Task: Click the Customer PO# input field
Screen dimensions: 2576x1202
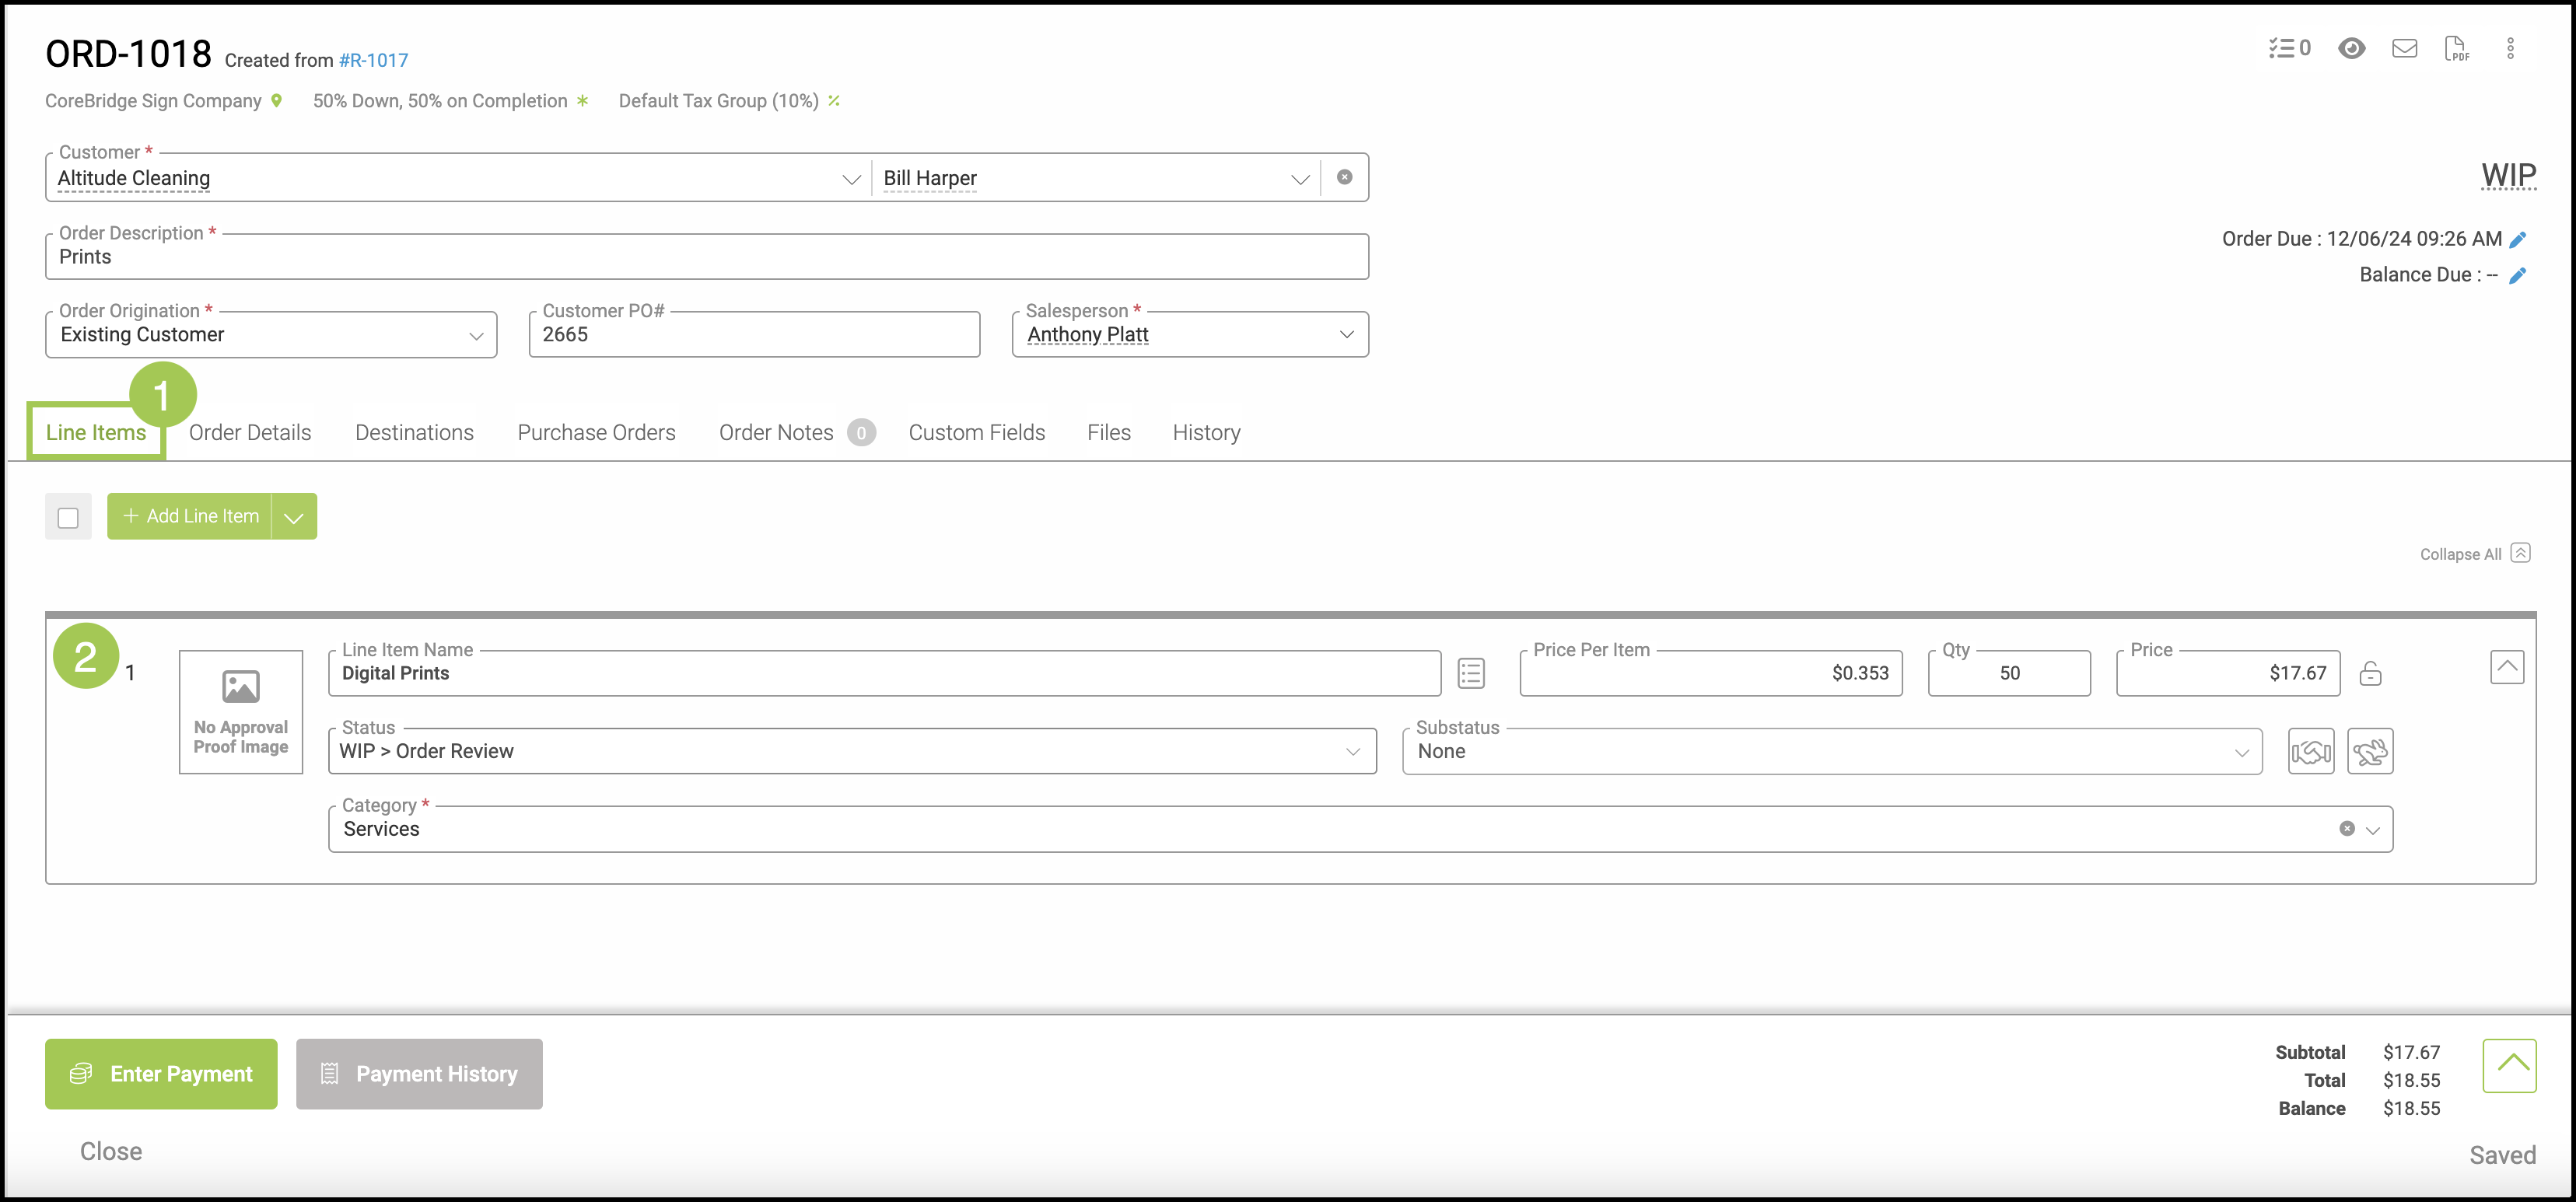Action: (x=754, y=335)
